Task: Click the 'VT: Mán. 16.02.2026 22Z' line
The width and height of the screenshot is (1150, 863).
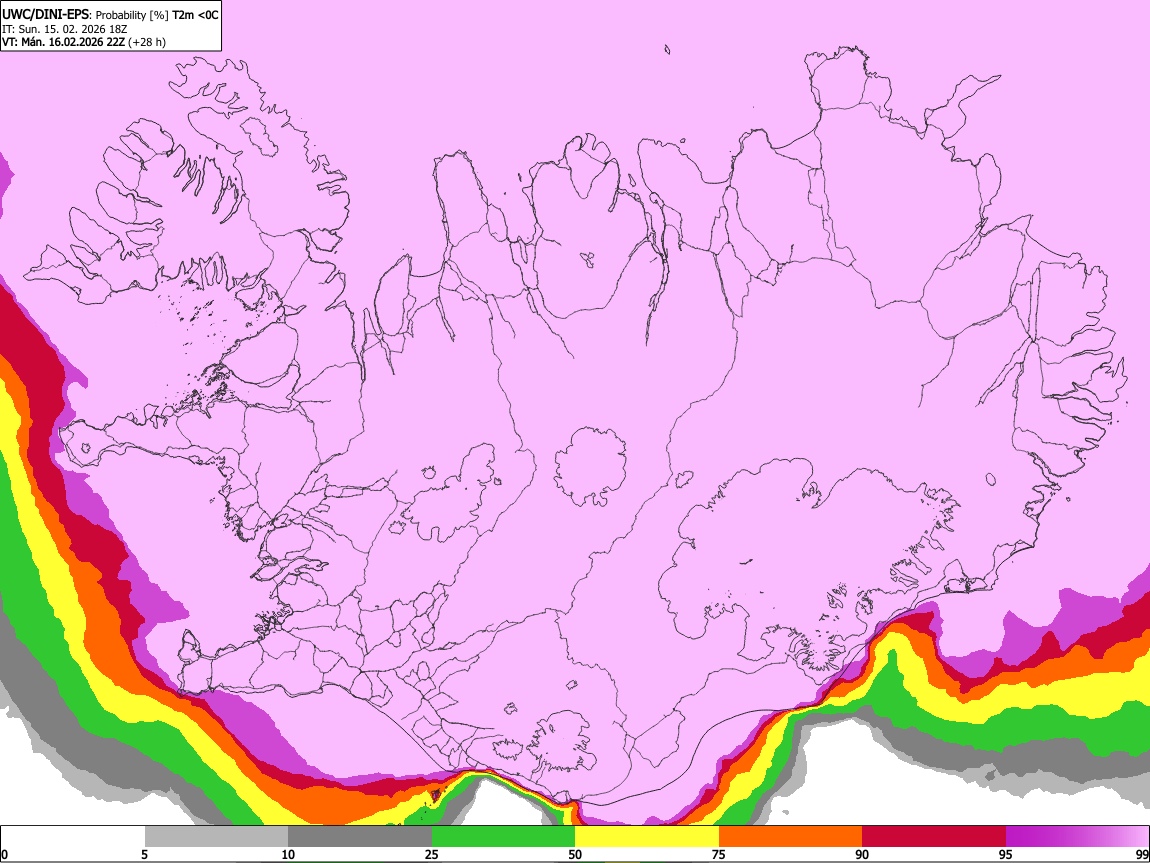Action: pyautogui.click(x=63, y=42)
